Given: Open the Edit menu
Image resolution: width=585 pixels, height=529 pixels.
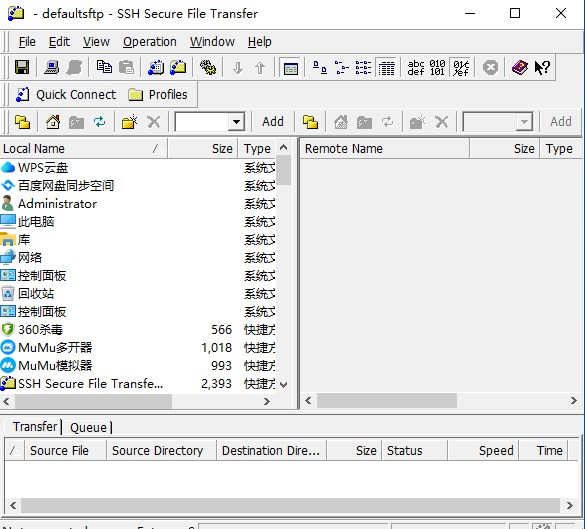Looking at the screenshot, I should point(59,42).
